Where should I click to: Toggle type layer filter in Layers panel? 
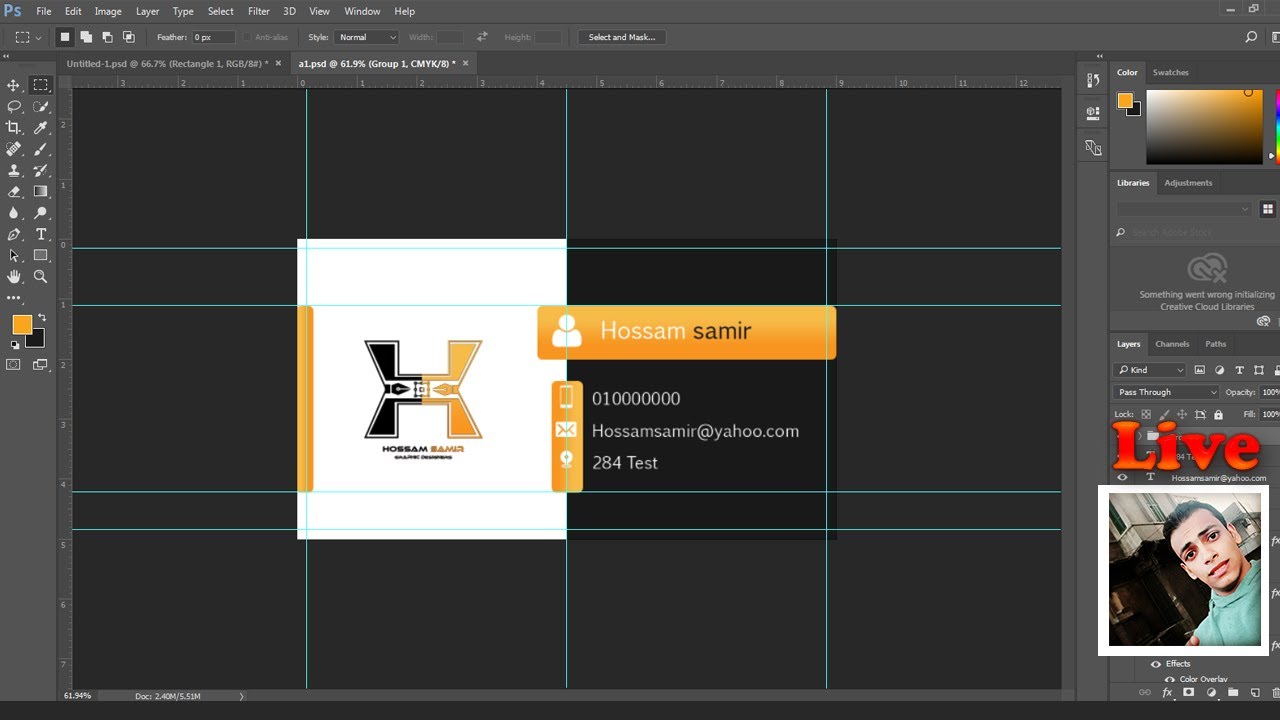coord(1240,370)
